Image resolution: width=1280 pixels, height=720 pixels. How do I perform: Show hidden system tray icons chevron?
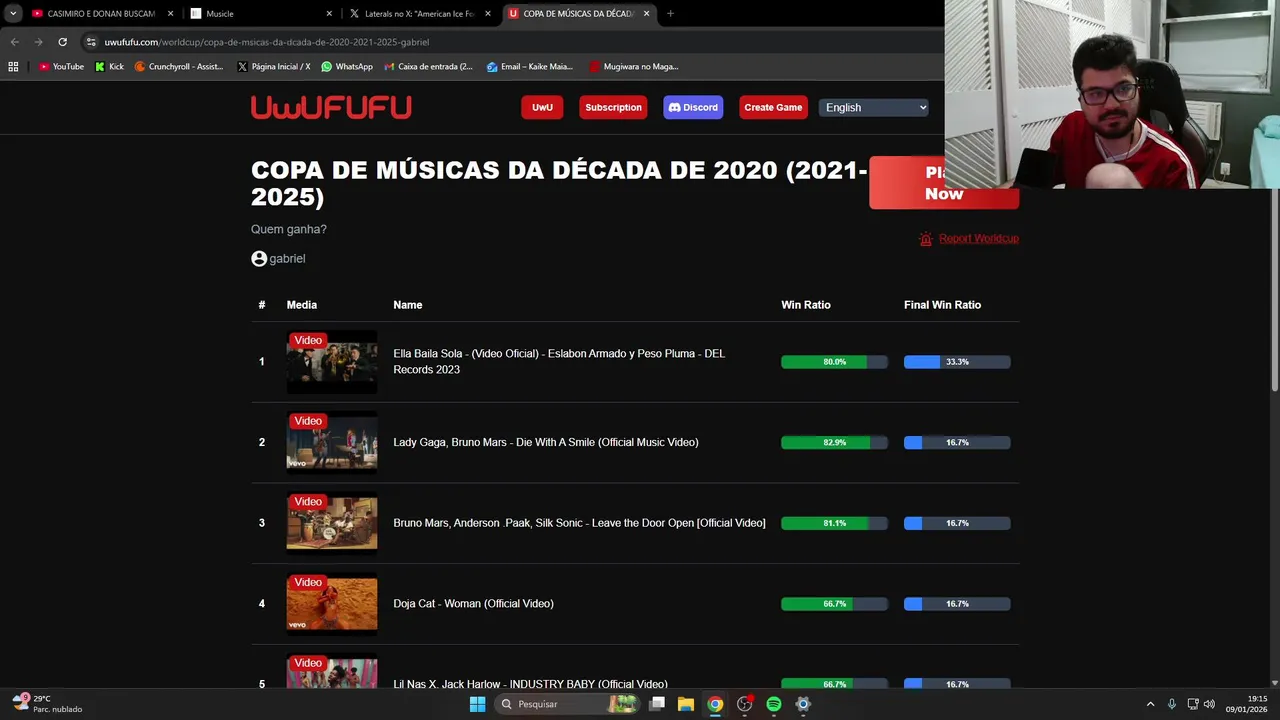pyautogui.click(x=1150, y=704)
